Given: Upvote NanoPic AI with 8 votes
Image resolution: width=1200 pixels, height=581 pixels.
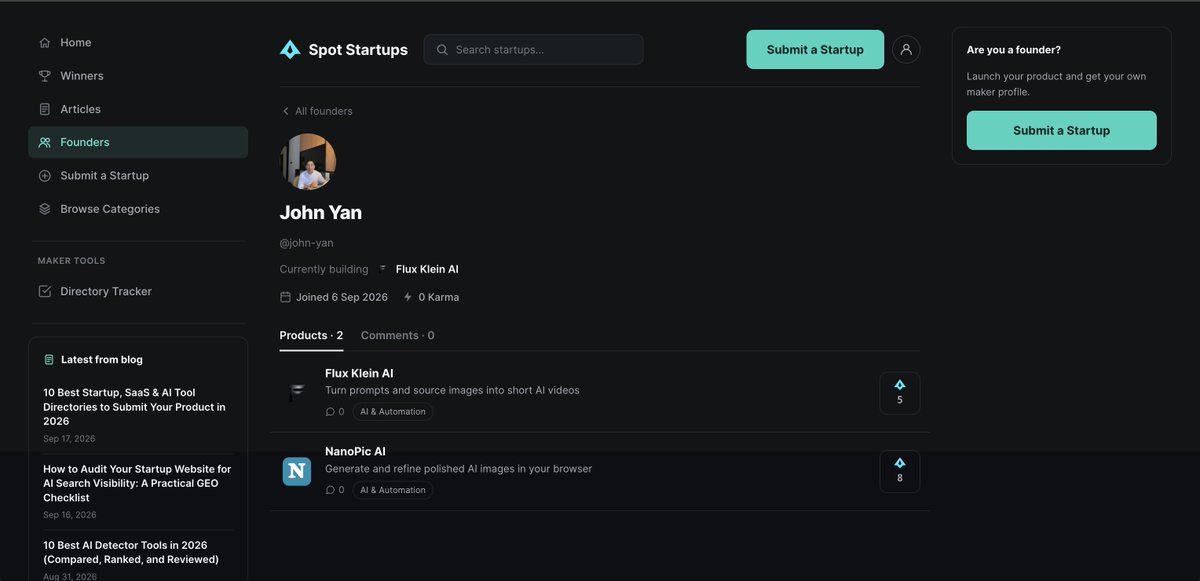Looking at the screenshot, I should (900, 471).
